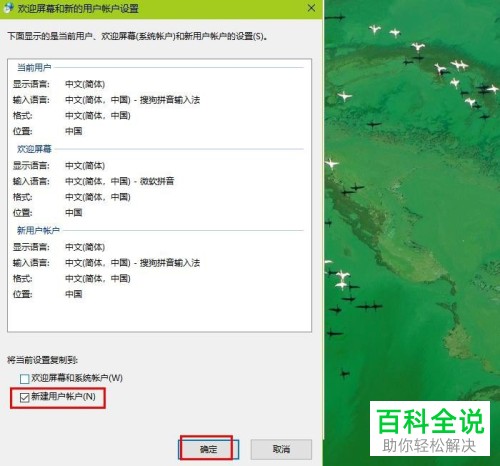Click 显示语言 中文(简体) value under 当前用户
The image size is (500, 466).
tap(85, 84)
